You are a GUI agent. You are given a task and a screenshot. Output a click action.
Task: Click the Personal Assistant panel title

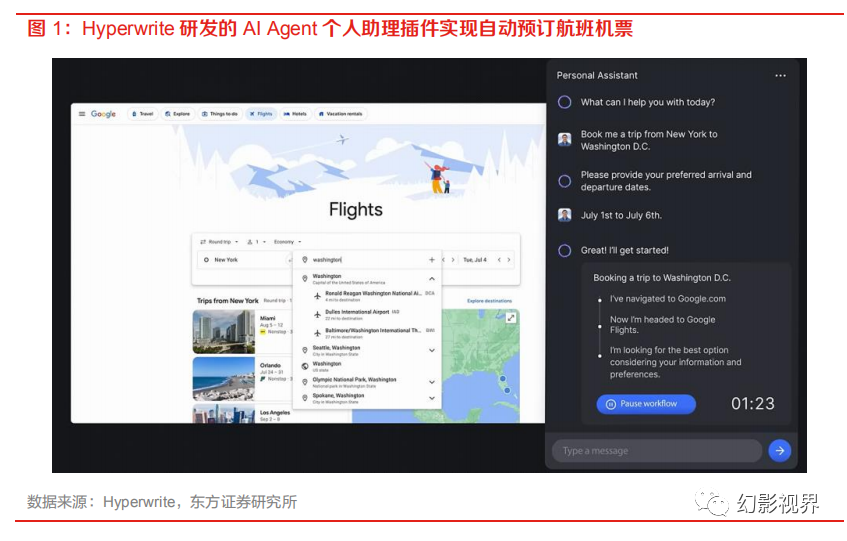click(x=597, y=76)
